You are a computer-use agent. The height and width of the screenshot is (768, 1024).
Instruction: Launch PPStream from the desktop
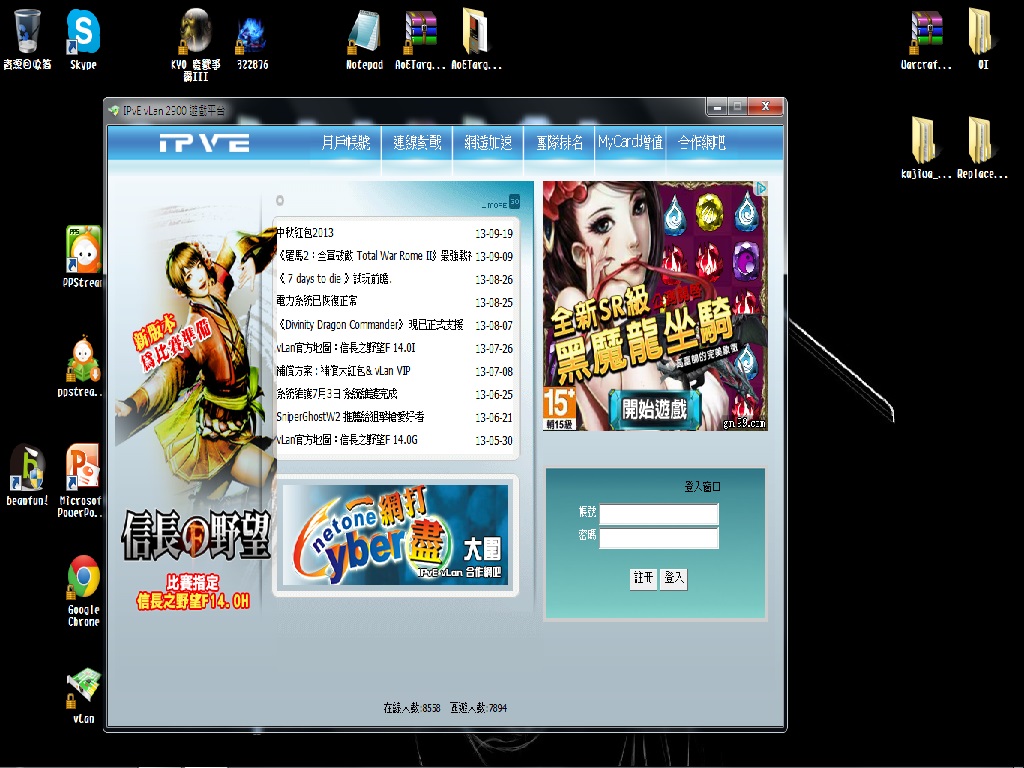(x=83, y=256)
